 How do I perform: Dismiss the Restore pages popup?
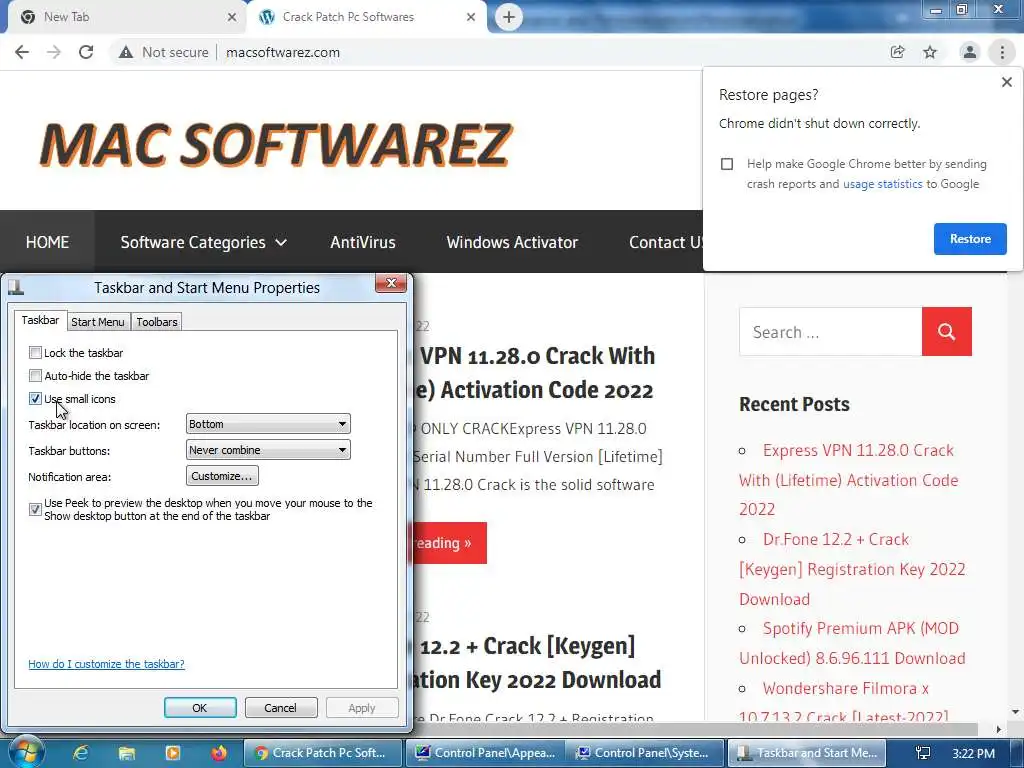[x=1006, y=82]
